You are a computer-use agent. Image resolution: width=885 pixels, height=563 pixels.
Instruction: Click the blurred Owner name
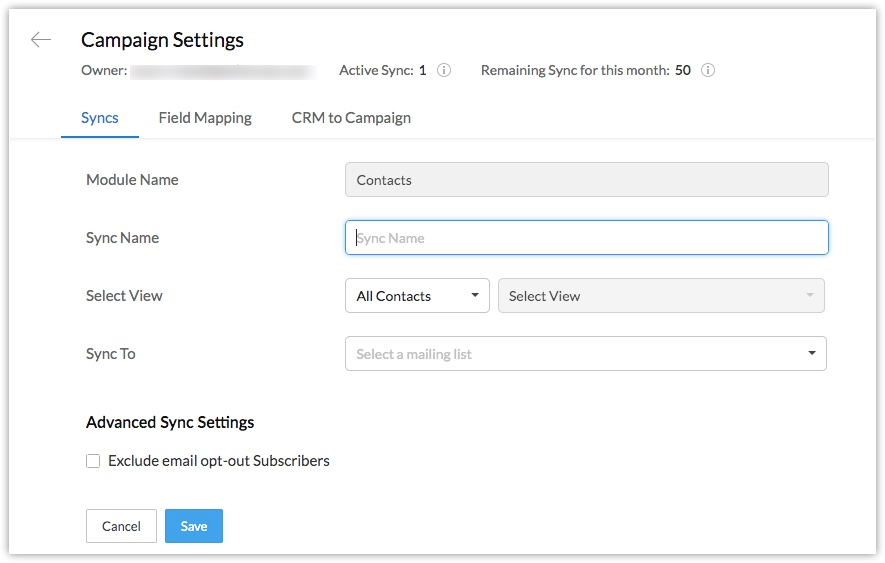click(x=223, y=71)
